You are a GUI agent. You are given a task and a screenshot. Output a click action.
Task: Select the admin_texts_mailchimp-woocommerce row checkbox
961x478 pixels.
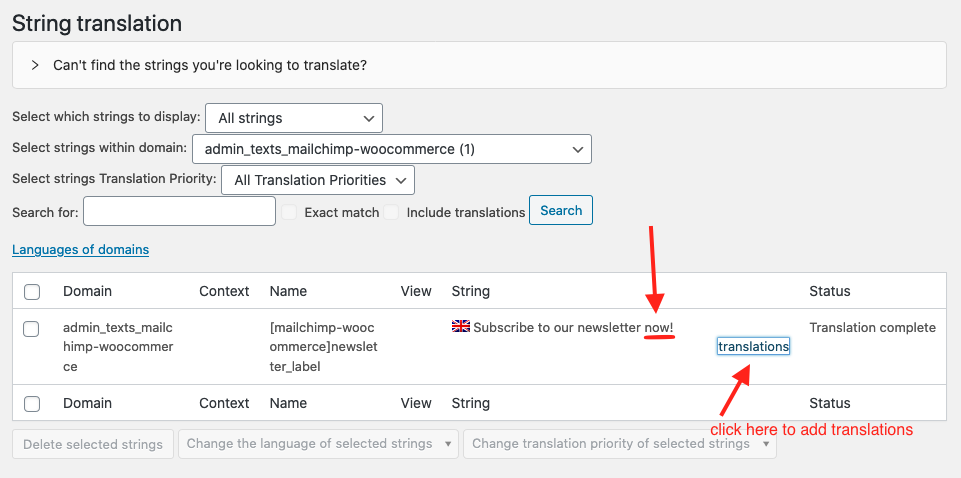pos(32,328)
